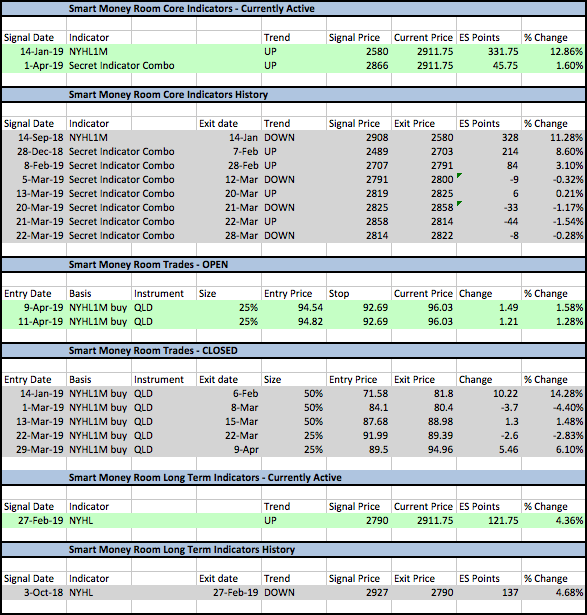The width and height of the screenshot is (587, 615).
Task: Click the 1-Mar-19 entry date
Action: (x=43, y=408)
